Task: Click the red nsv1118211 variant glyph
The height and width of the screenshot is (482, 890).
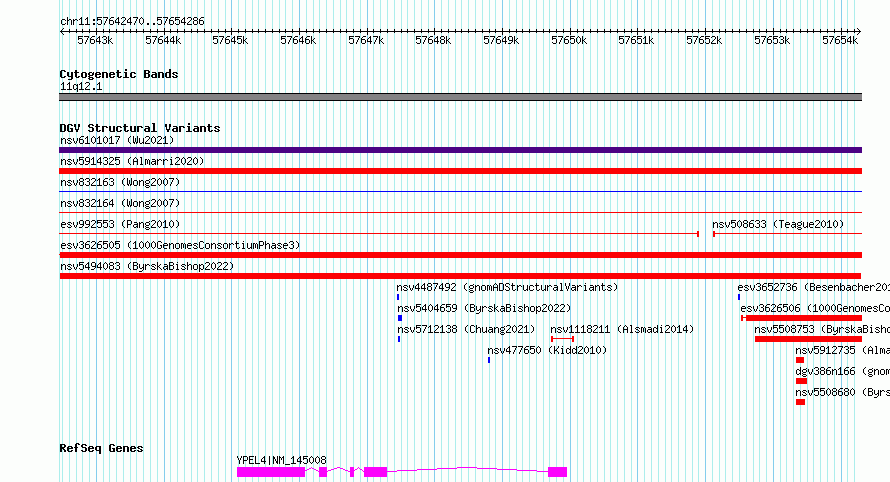Action: pyautogui.click(x=562, y=339)
